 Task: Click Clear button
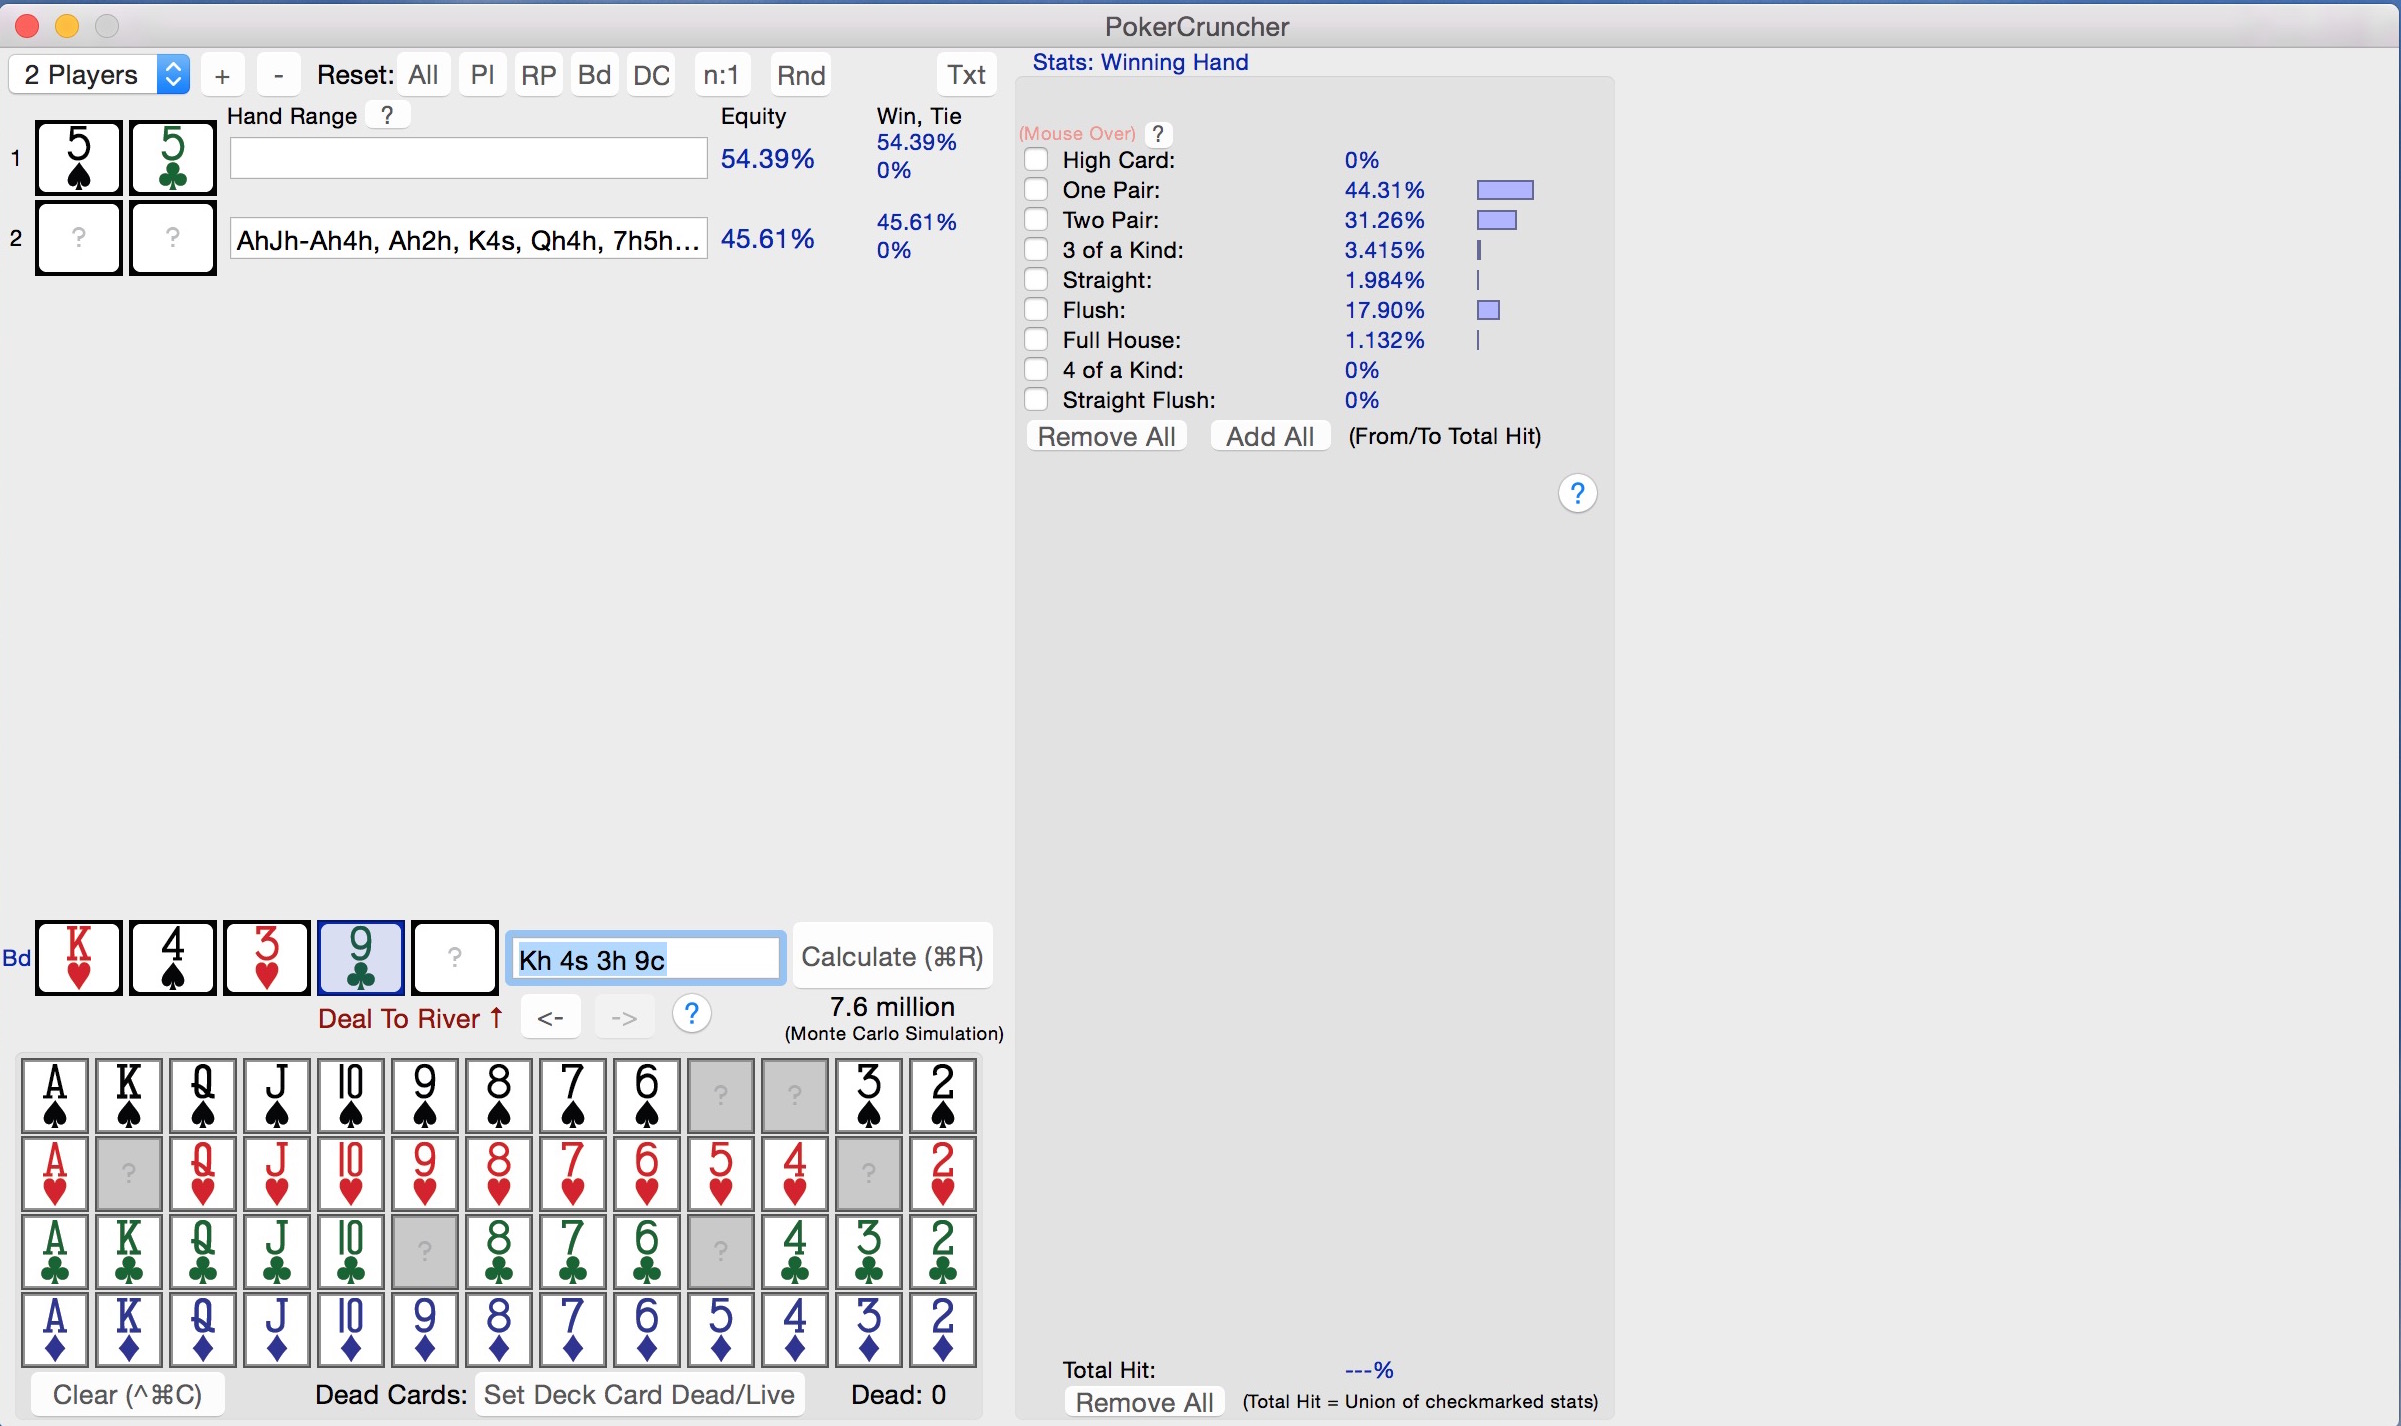(127, 1395)
